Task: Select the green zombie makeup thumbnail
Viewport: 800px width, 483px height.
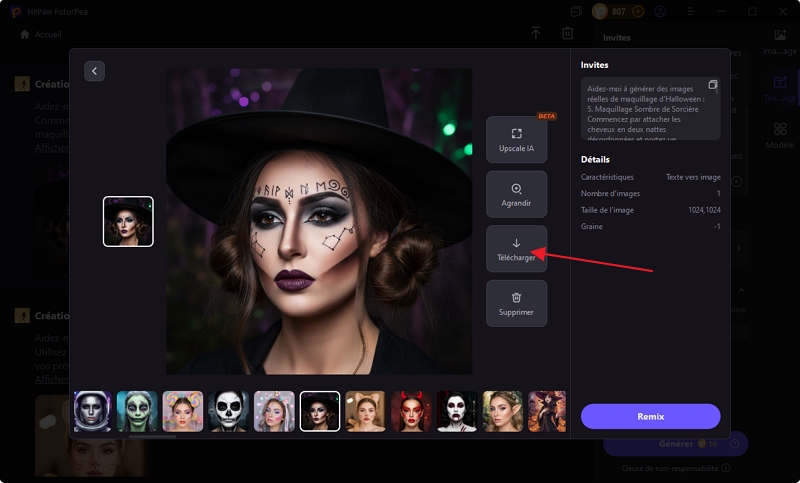Action: [137, 412]
